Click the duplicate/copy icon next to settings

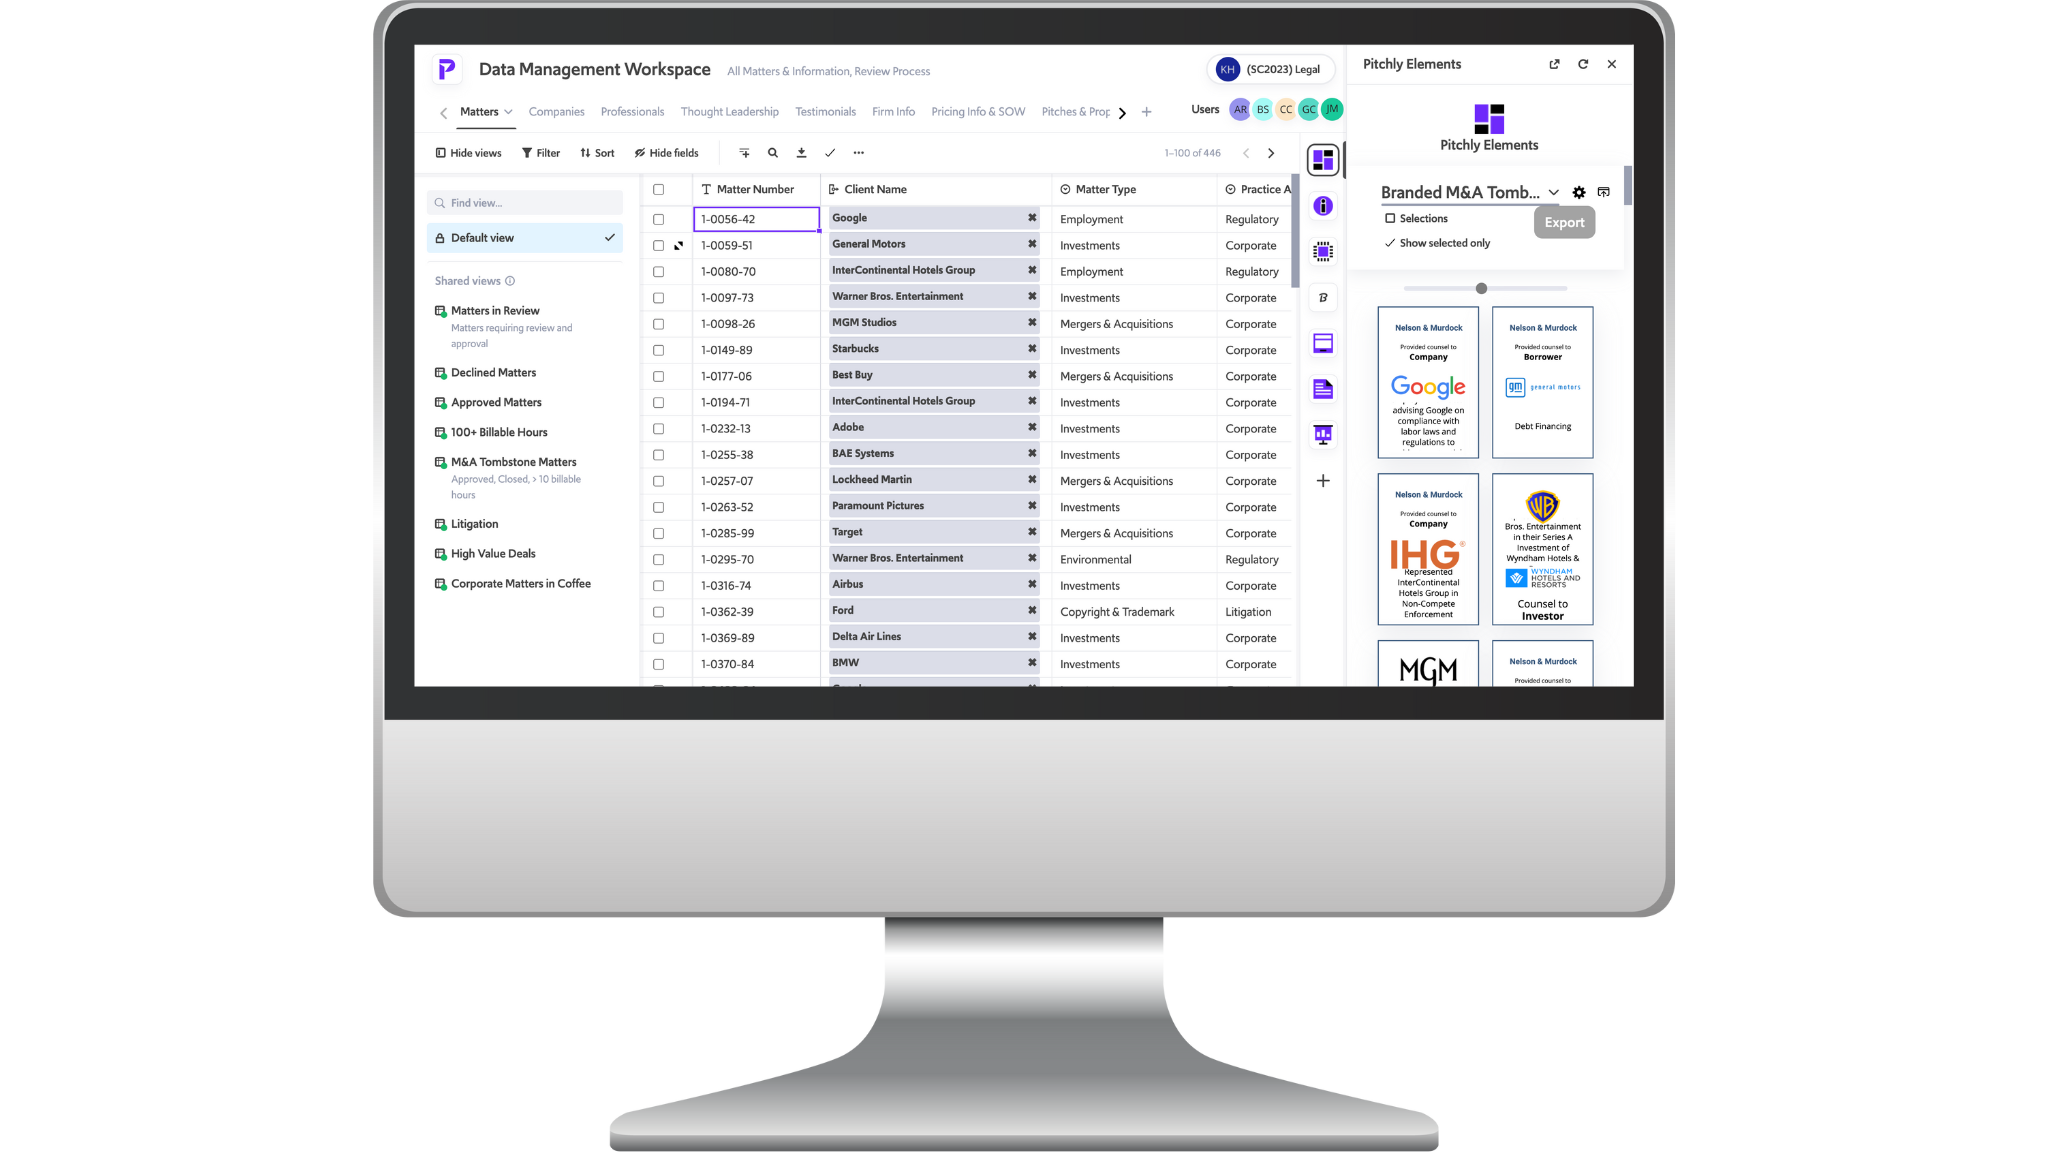click(1604, 193)
